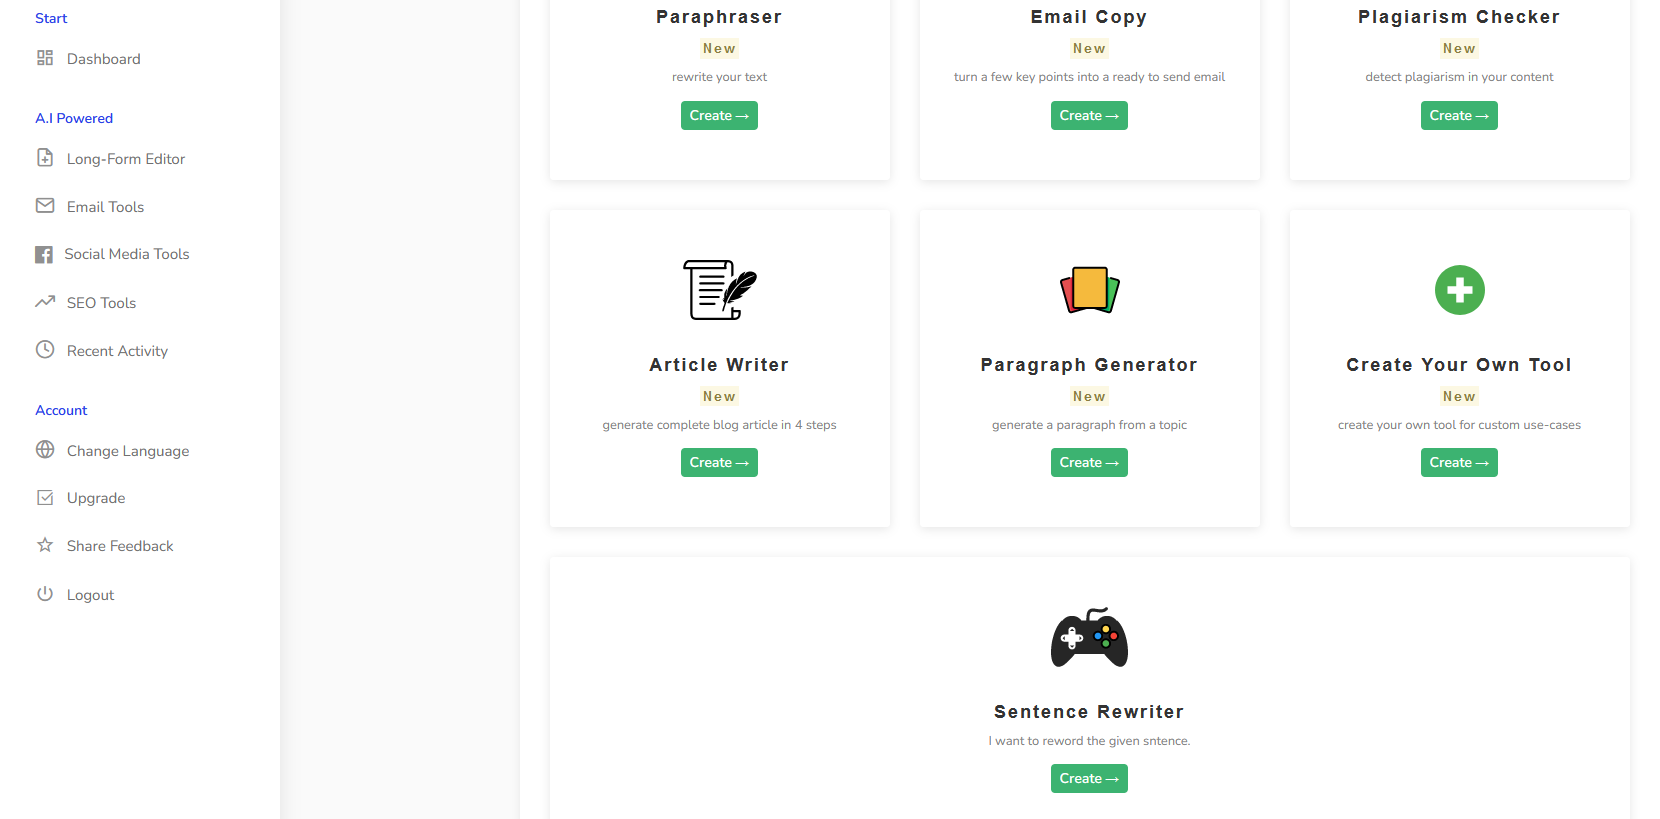Screen dimensions: 1660x819
Task: Click the Paragraph Generator cards icon
Action: click(x=1089, y=290)
